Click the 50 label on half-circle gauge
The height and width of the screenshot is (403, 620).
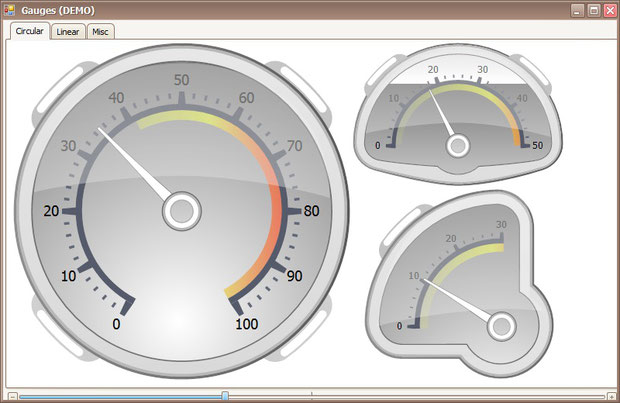(x=538, y=146)
